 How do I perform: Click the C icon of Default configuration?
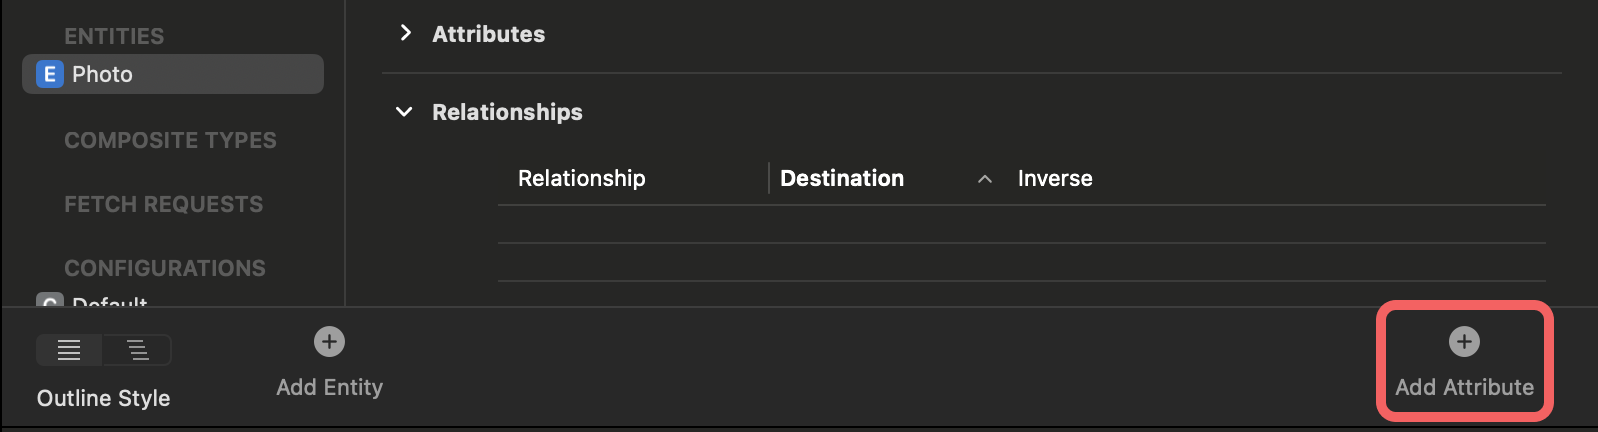[x=49, y=300]
